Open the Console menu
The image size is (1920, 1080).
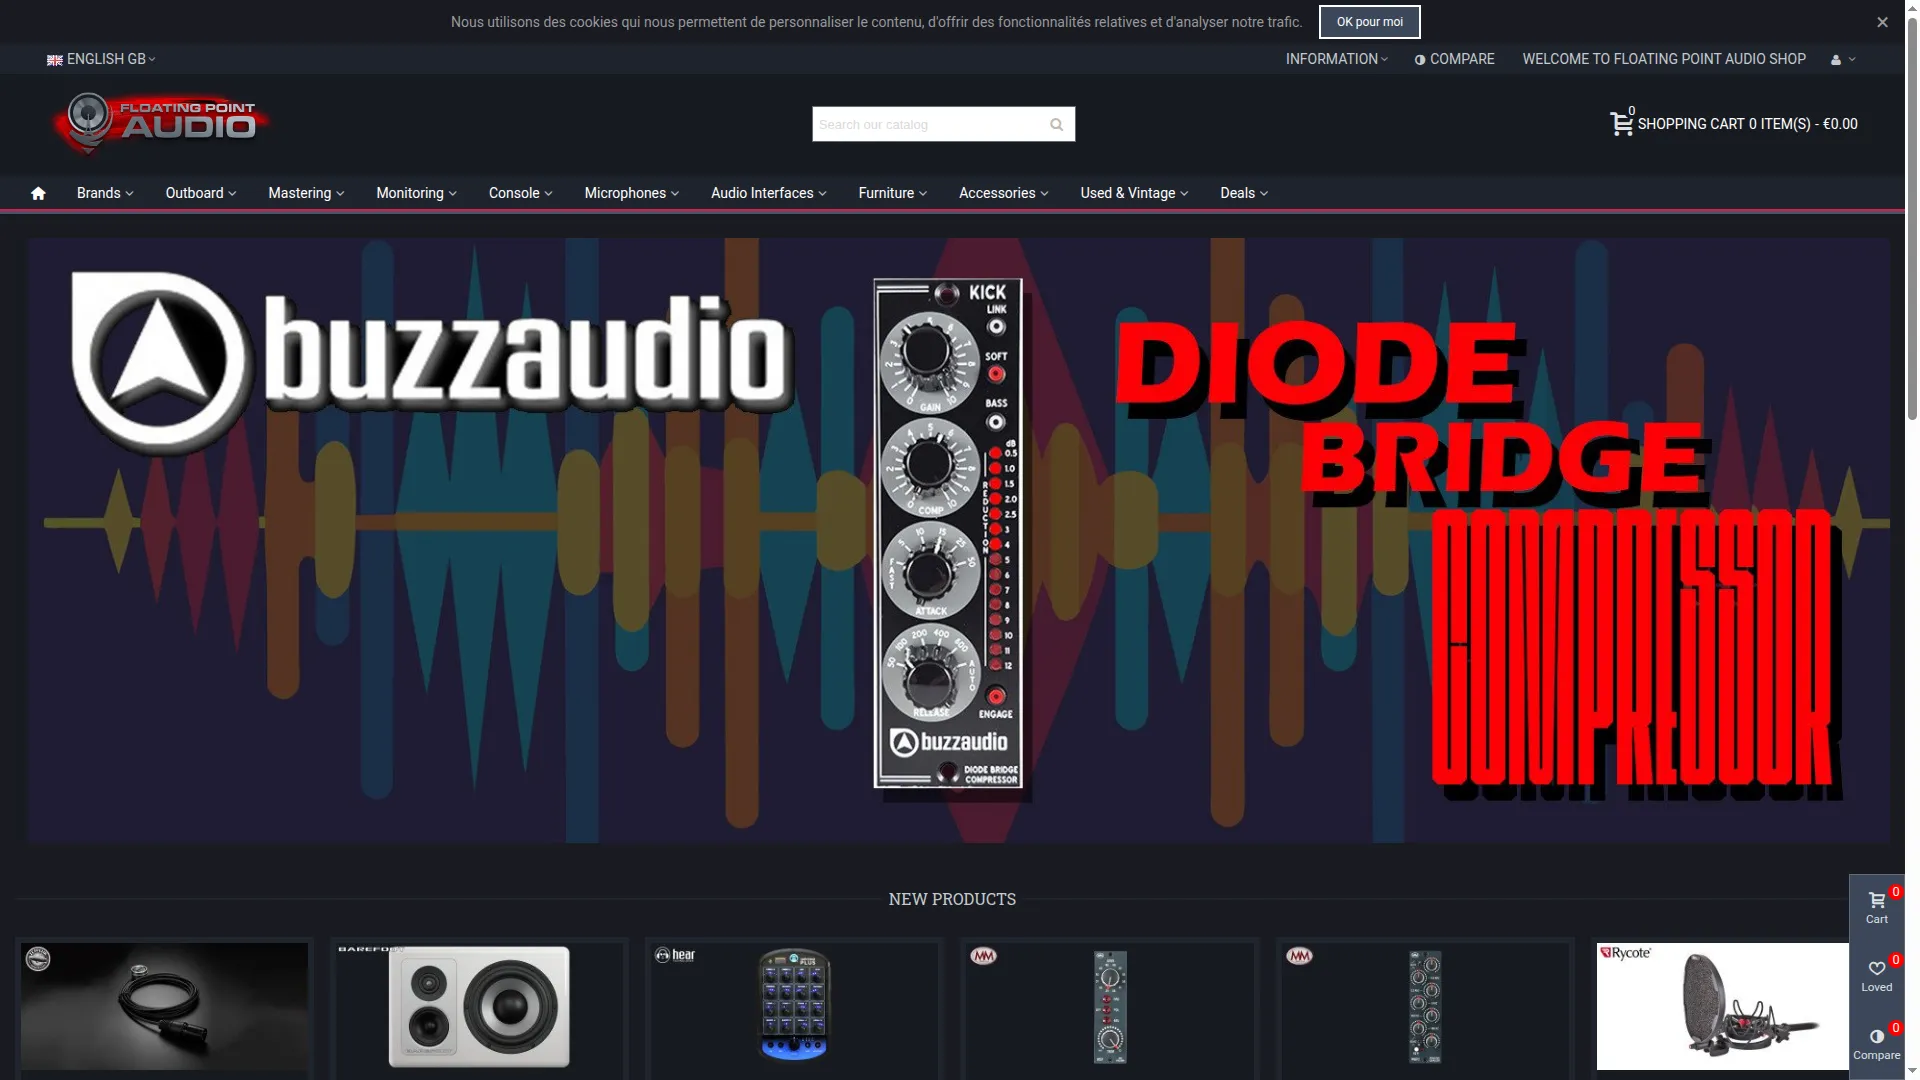520,194
